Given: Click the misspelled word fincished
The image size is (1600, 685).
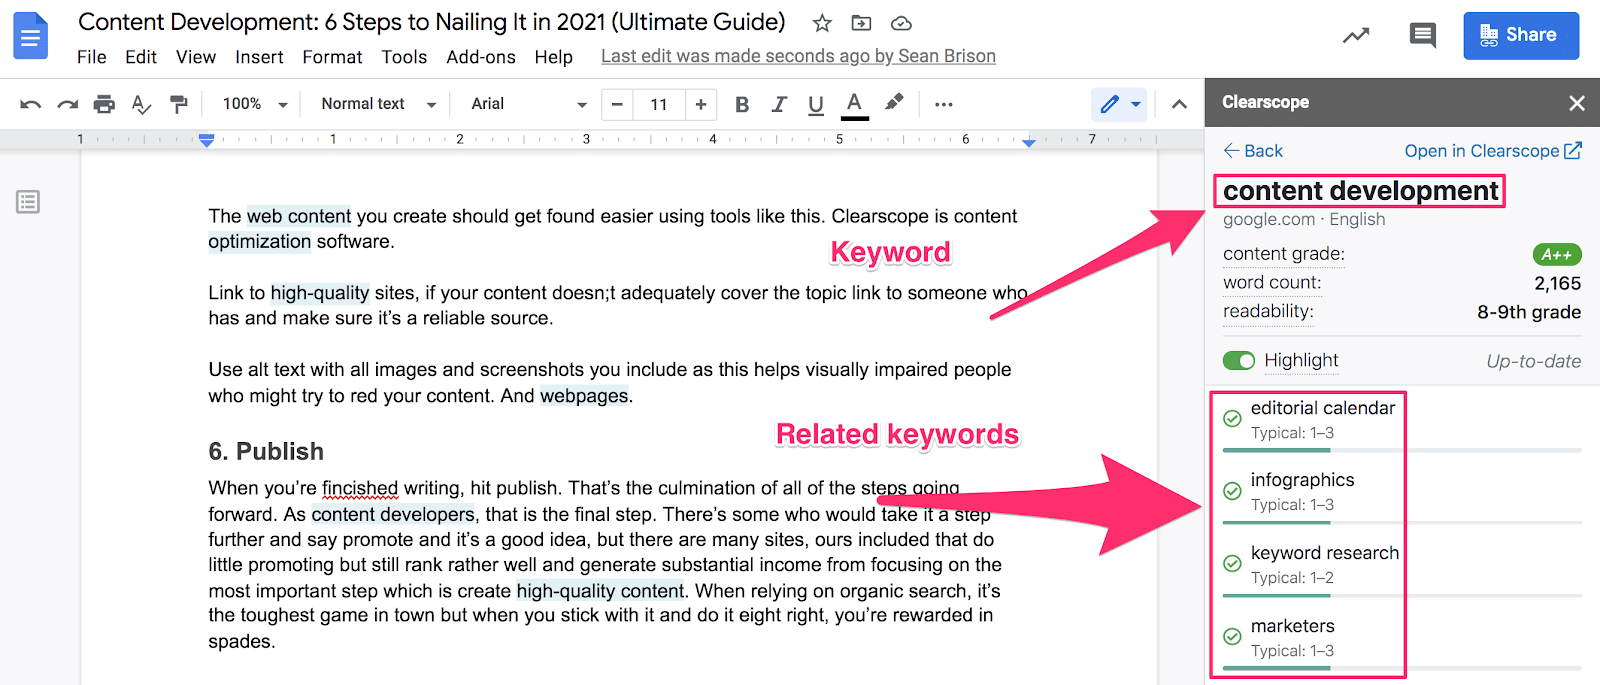Looking at the screenshot, I should (x=360, y=488).
